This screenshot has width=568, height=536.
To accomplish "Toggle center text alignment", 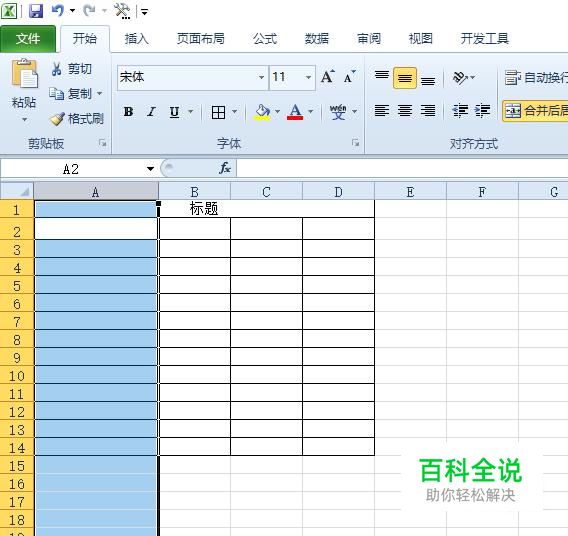I will click(x=405, y=110).
